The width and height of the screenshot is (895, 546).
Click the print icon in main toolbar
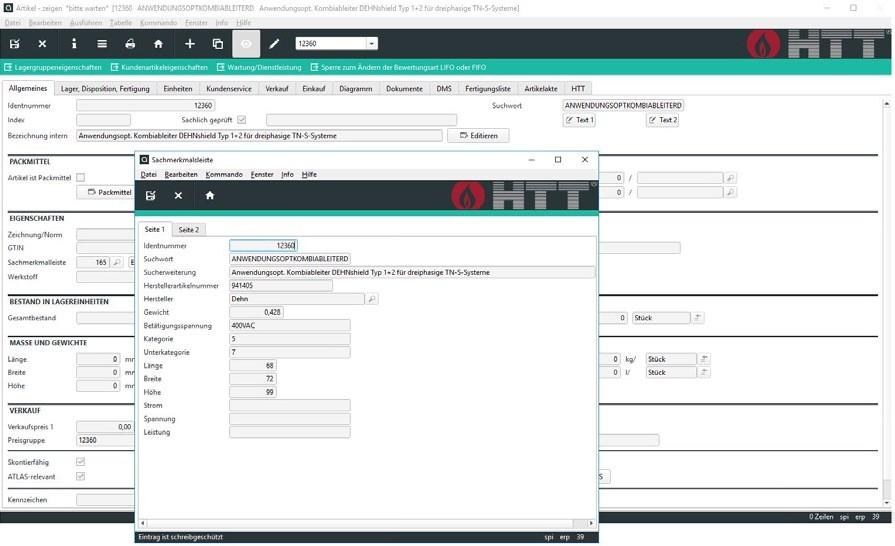pyautogui.click(x=130, y=44)
